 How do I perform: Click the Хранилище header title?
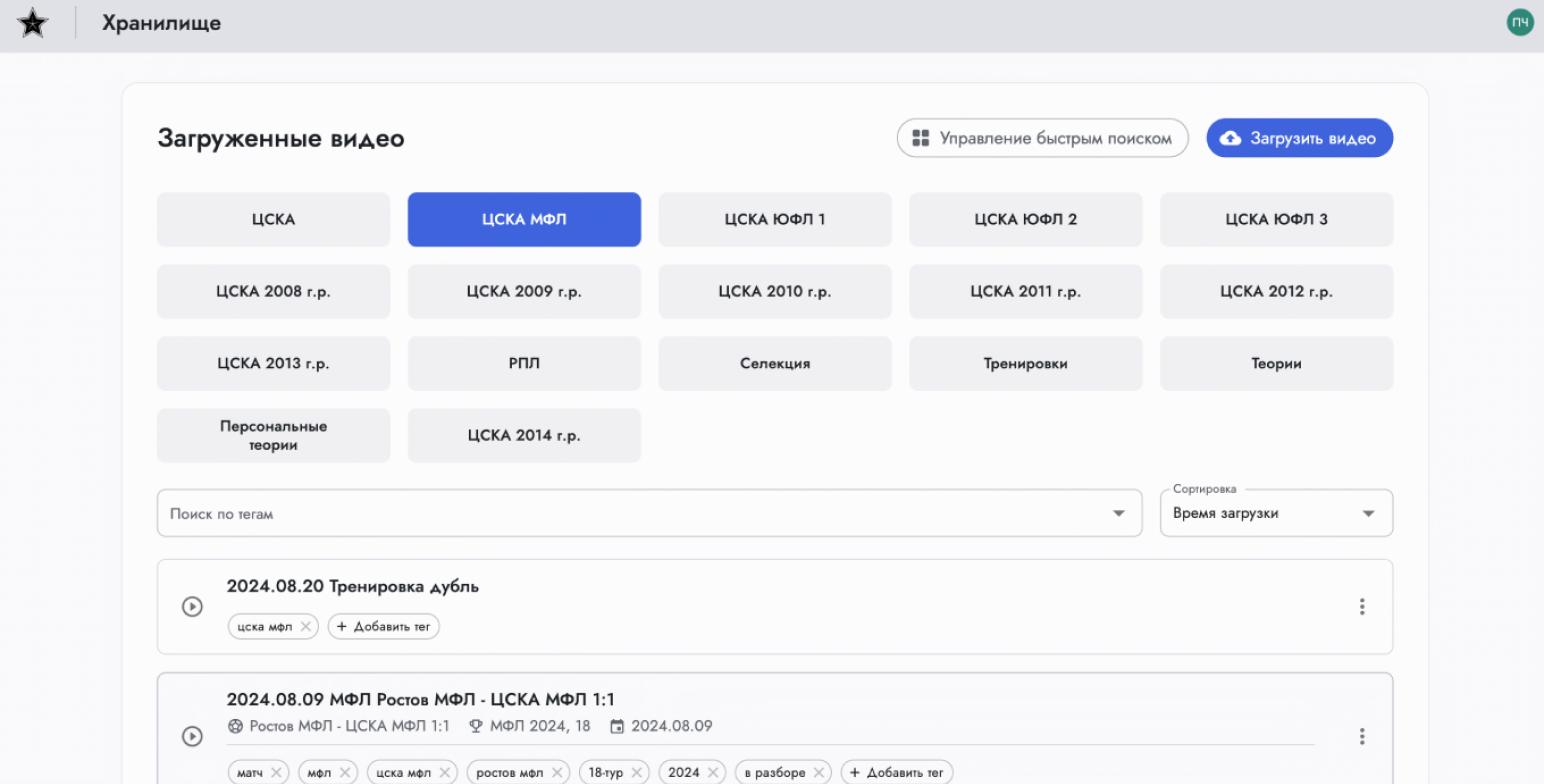161,23
